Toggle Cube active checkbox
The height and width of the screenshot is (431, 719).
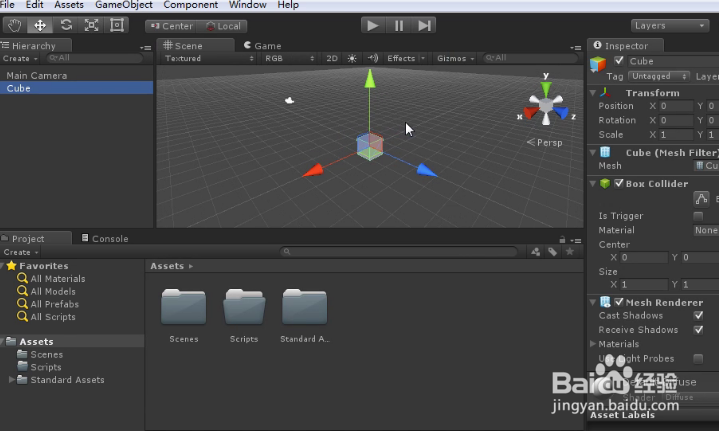619,61
